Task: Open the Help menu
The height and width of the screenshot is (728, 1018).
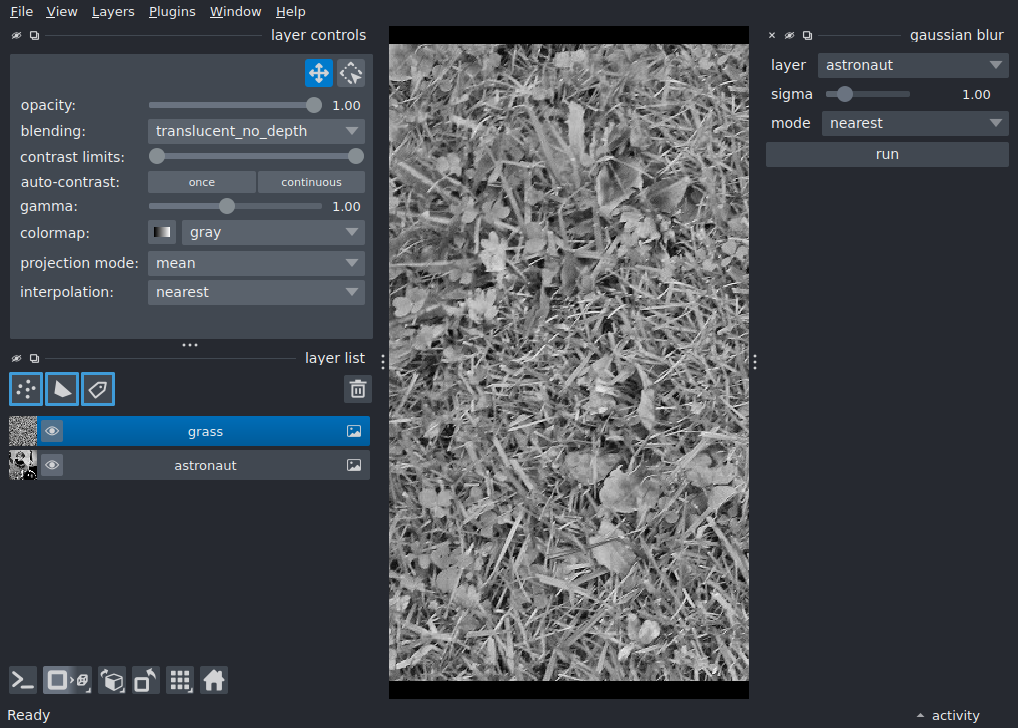Action: (290, 12)
